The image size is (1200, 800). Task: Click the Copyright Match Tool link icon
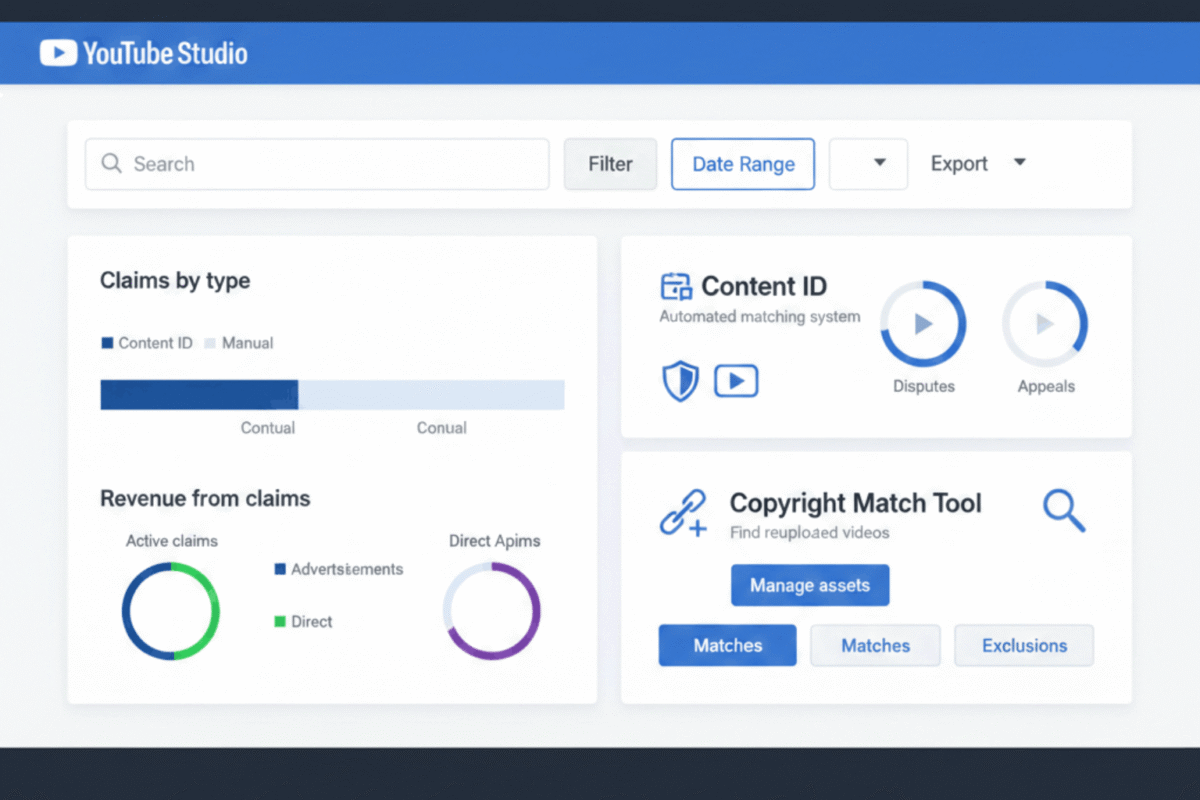(684, 513)
